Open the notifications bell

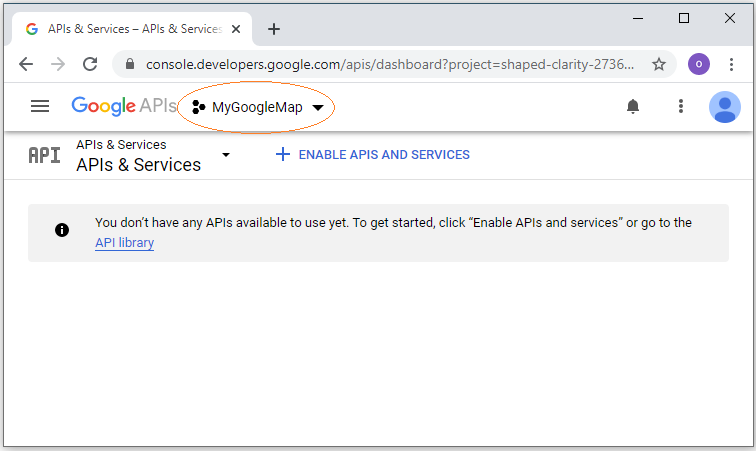pyautogui.click(x=633, y=106)
